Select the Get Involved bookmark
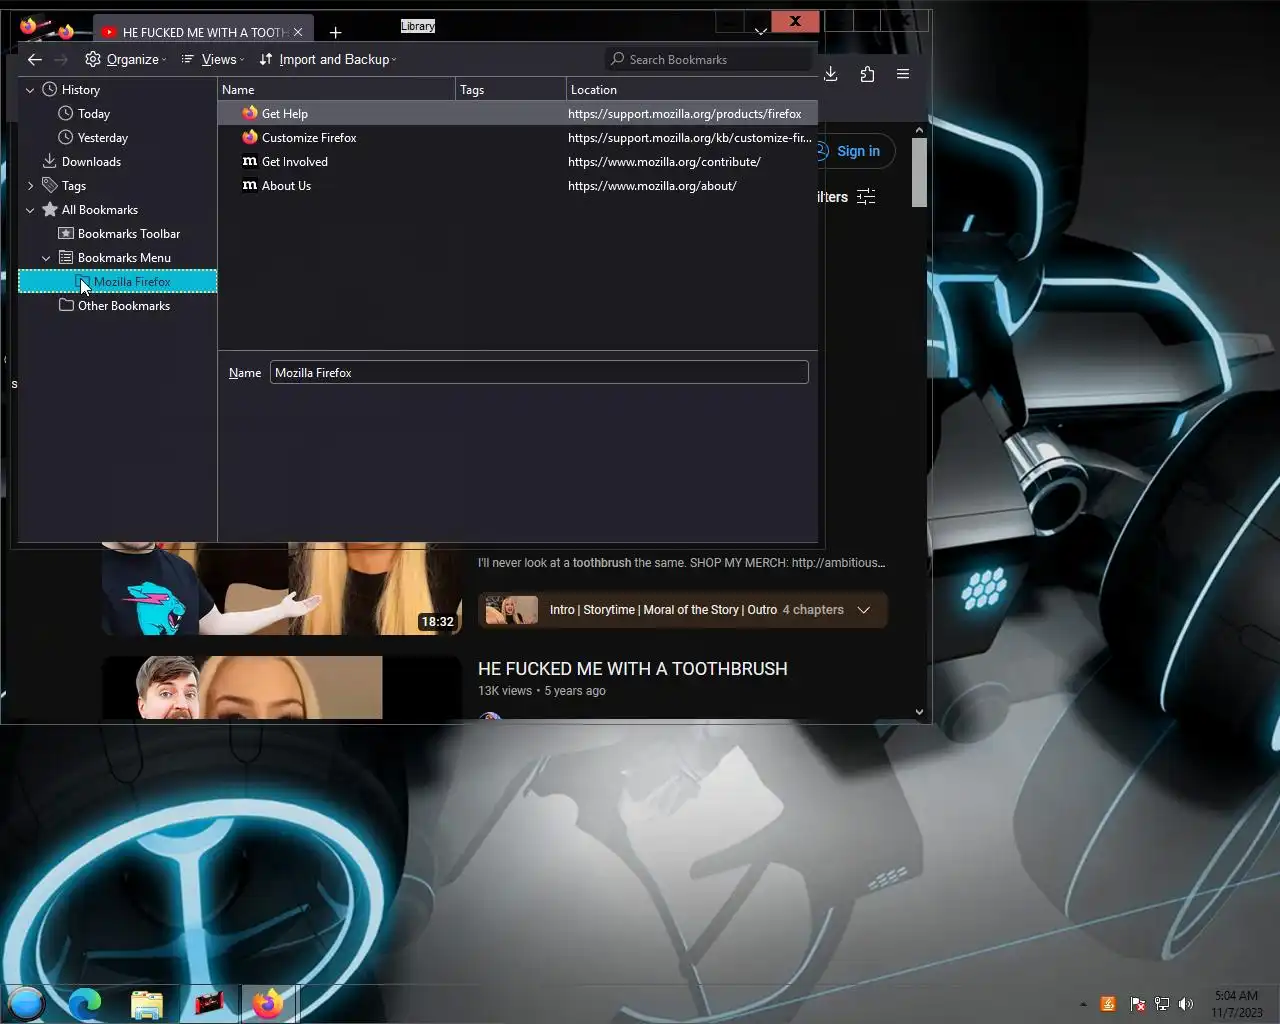 (517, 162)
